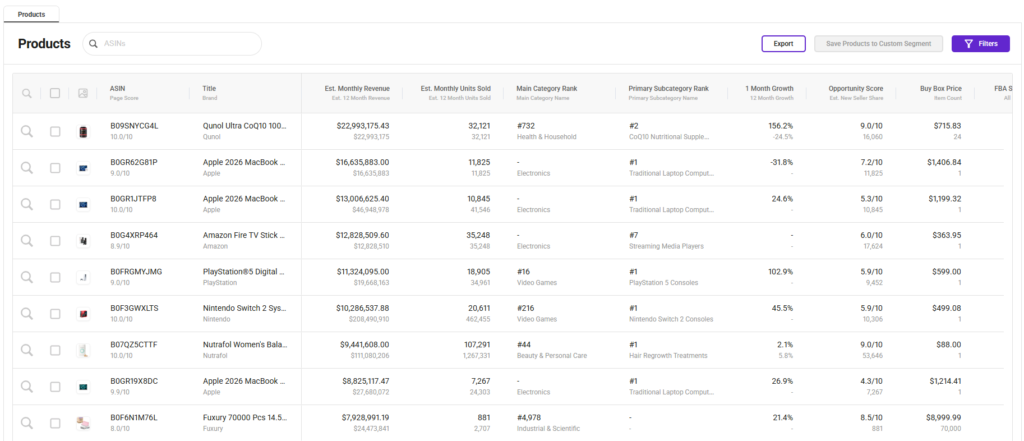Tick the checkbox for B0F3GWXLTS

55,314
